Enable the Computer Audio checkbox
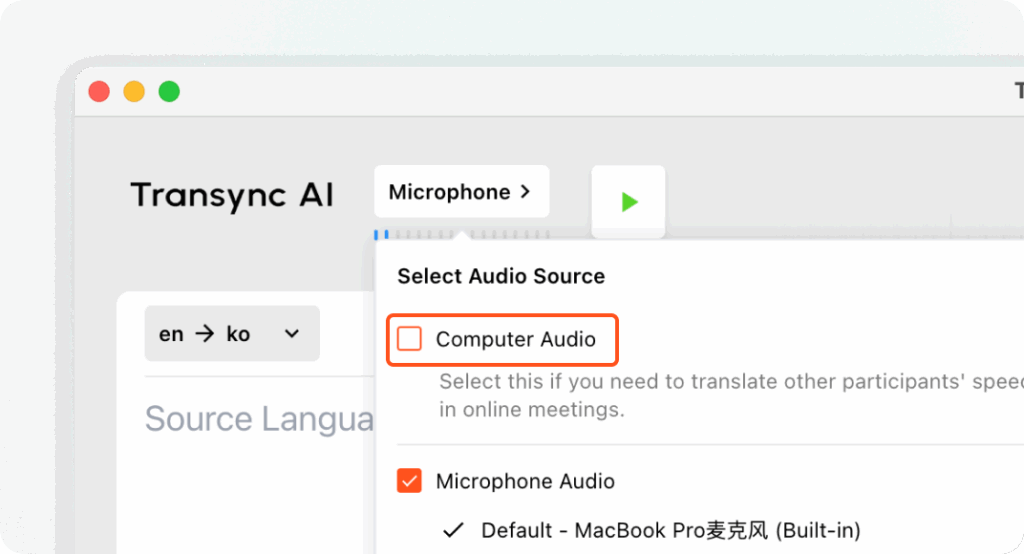1024x554 pixels. (x=409, y=339)
